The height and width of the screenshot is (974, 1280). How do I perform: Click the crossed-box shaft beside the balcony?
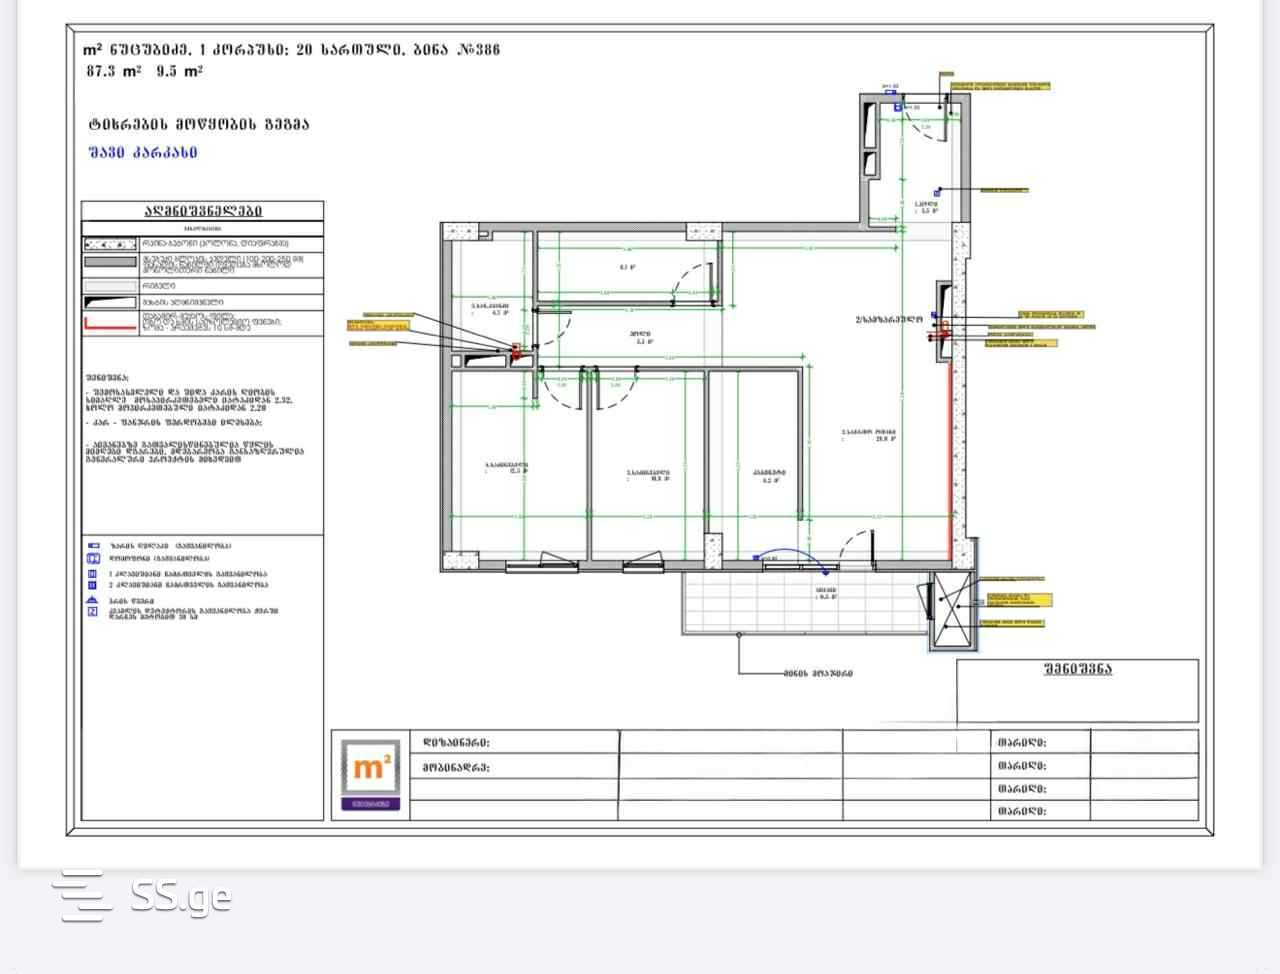coord(951,608)
